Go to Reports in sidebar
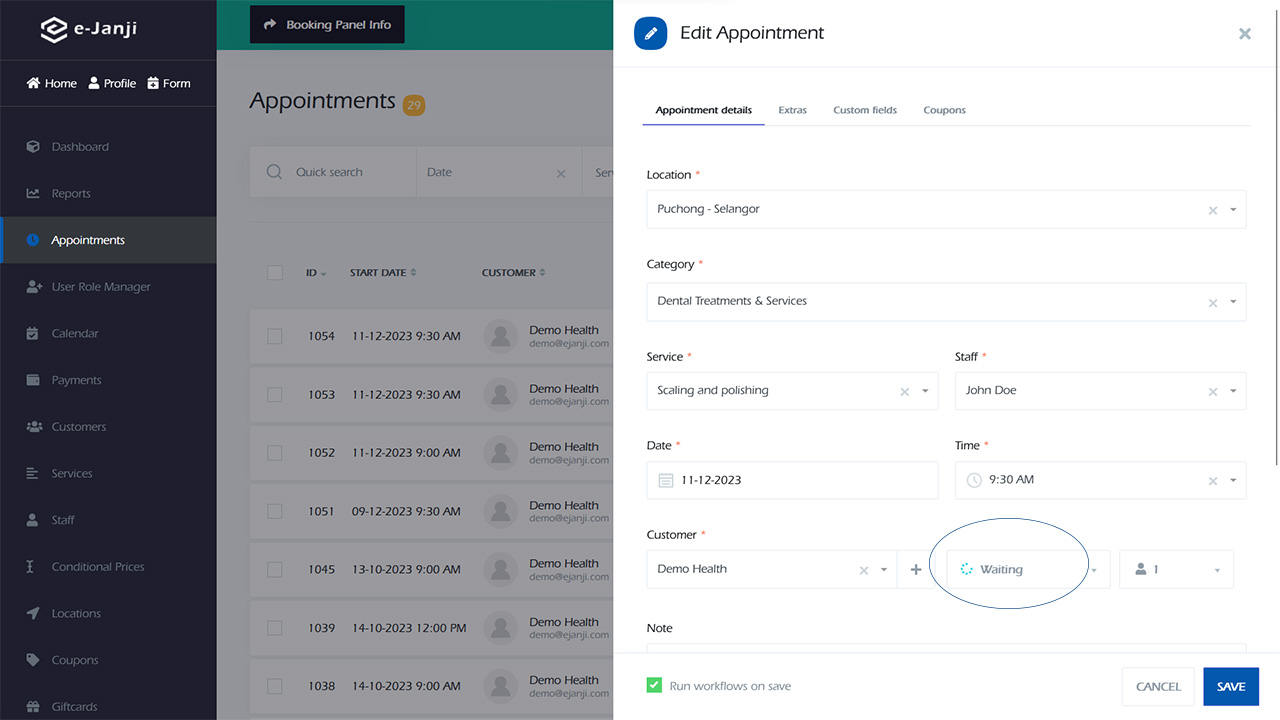This screenshot has height=720, width=1280. pos(70,194)
